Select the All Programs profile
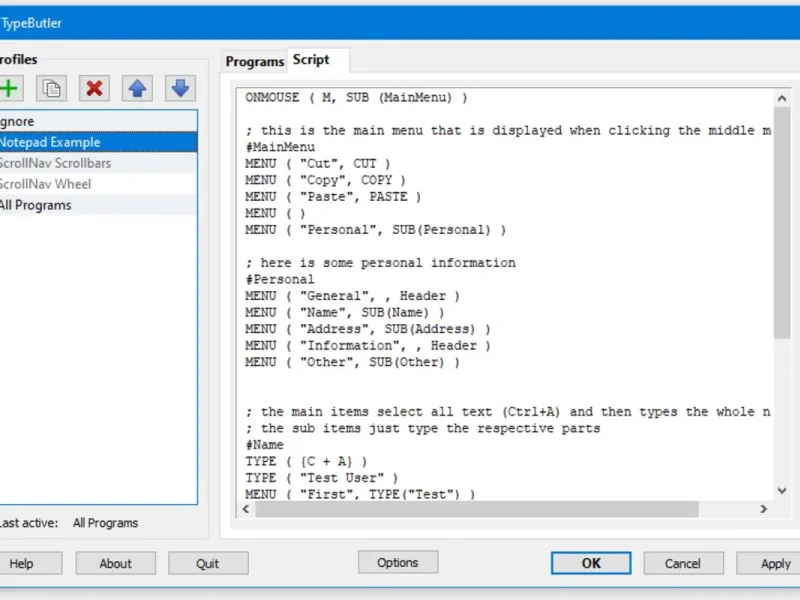This screenshot has width=800, height=600. click(98, 205)
